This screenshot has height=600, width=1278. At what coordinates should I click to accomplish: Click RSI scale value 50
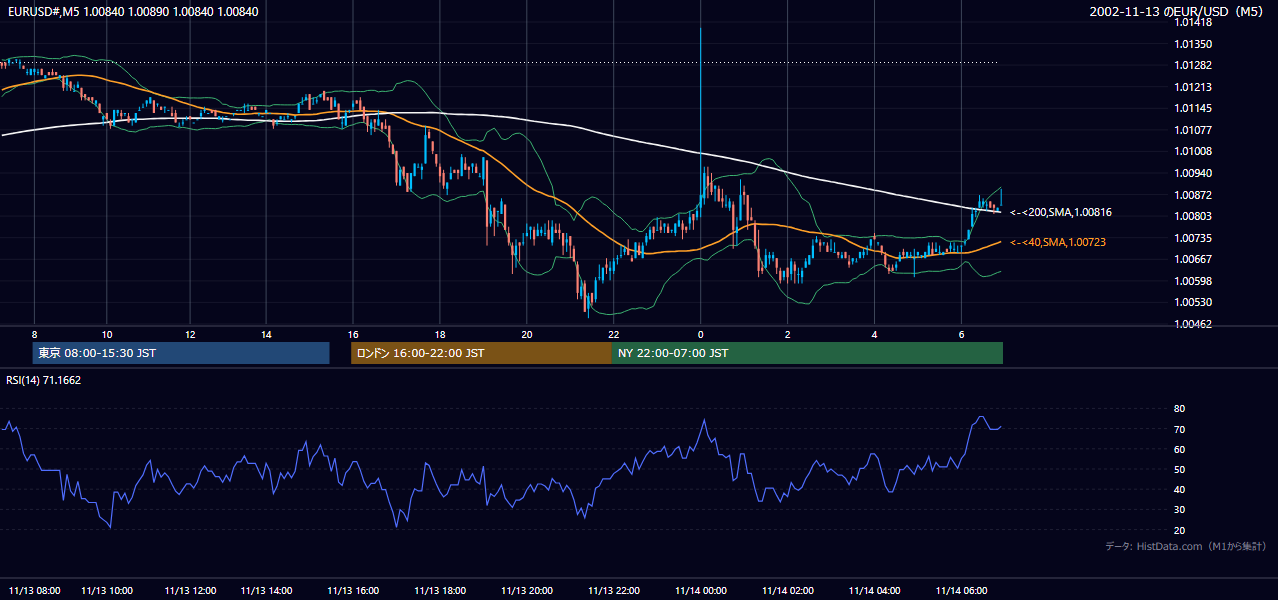(1180, 469)
